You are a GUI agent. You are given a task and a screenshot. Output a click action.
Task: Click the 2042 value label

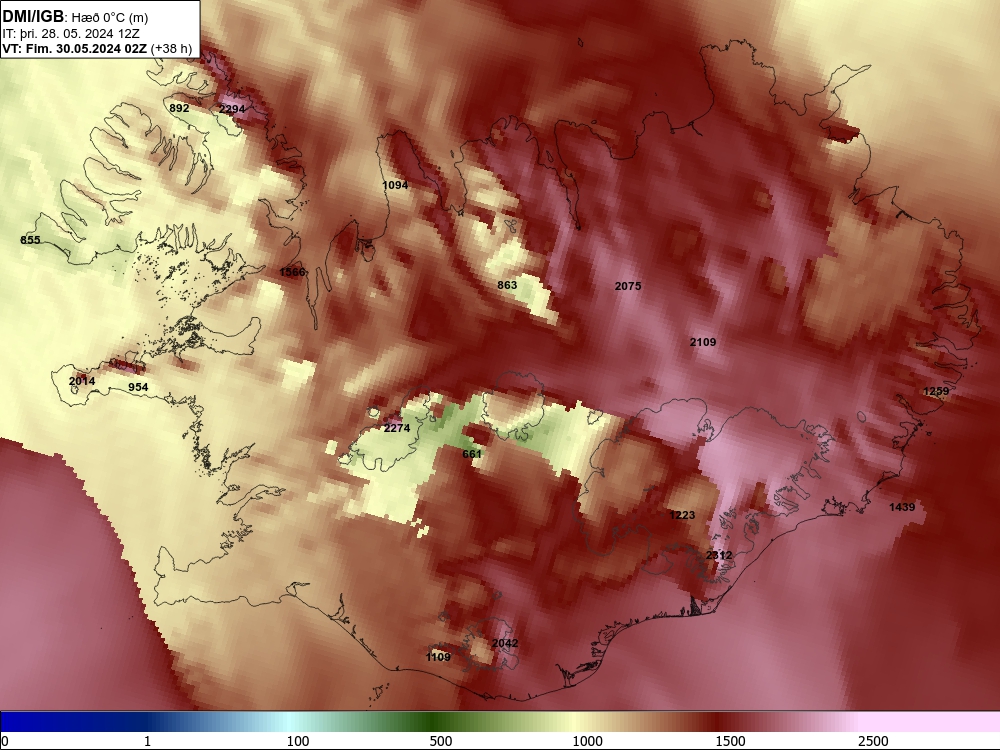(x=504, y=643)
